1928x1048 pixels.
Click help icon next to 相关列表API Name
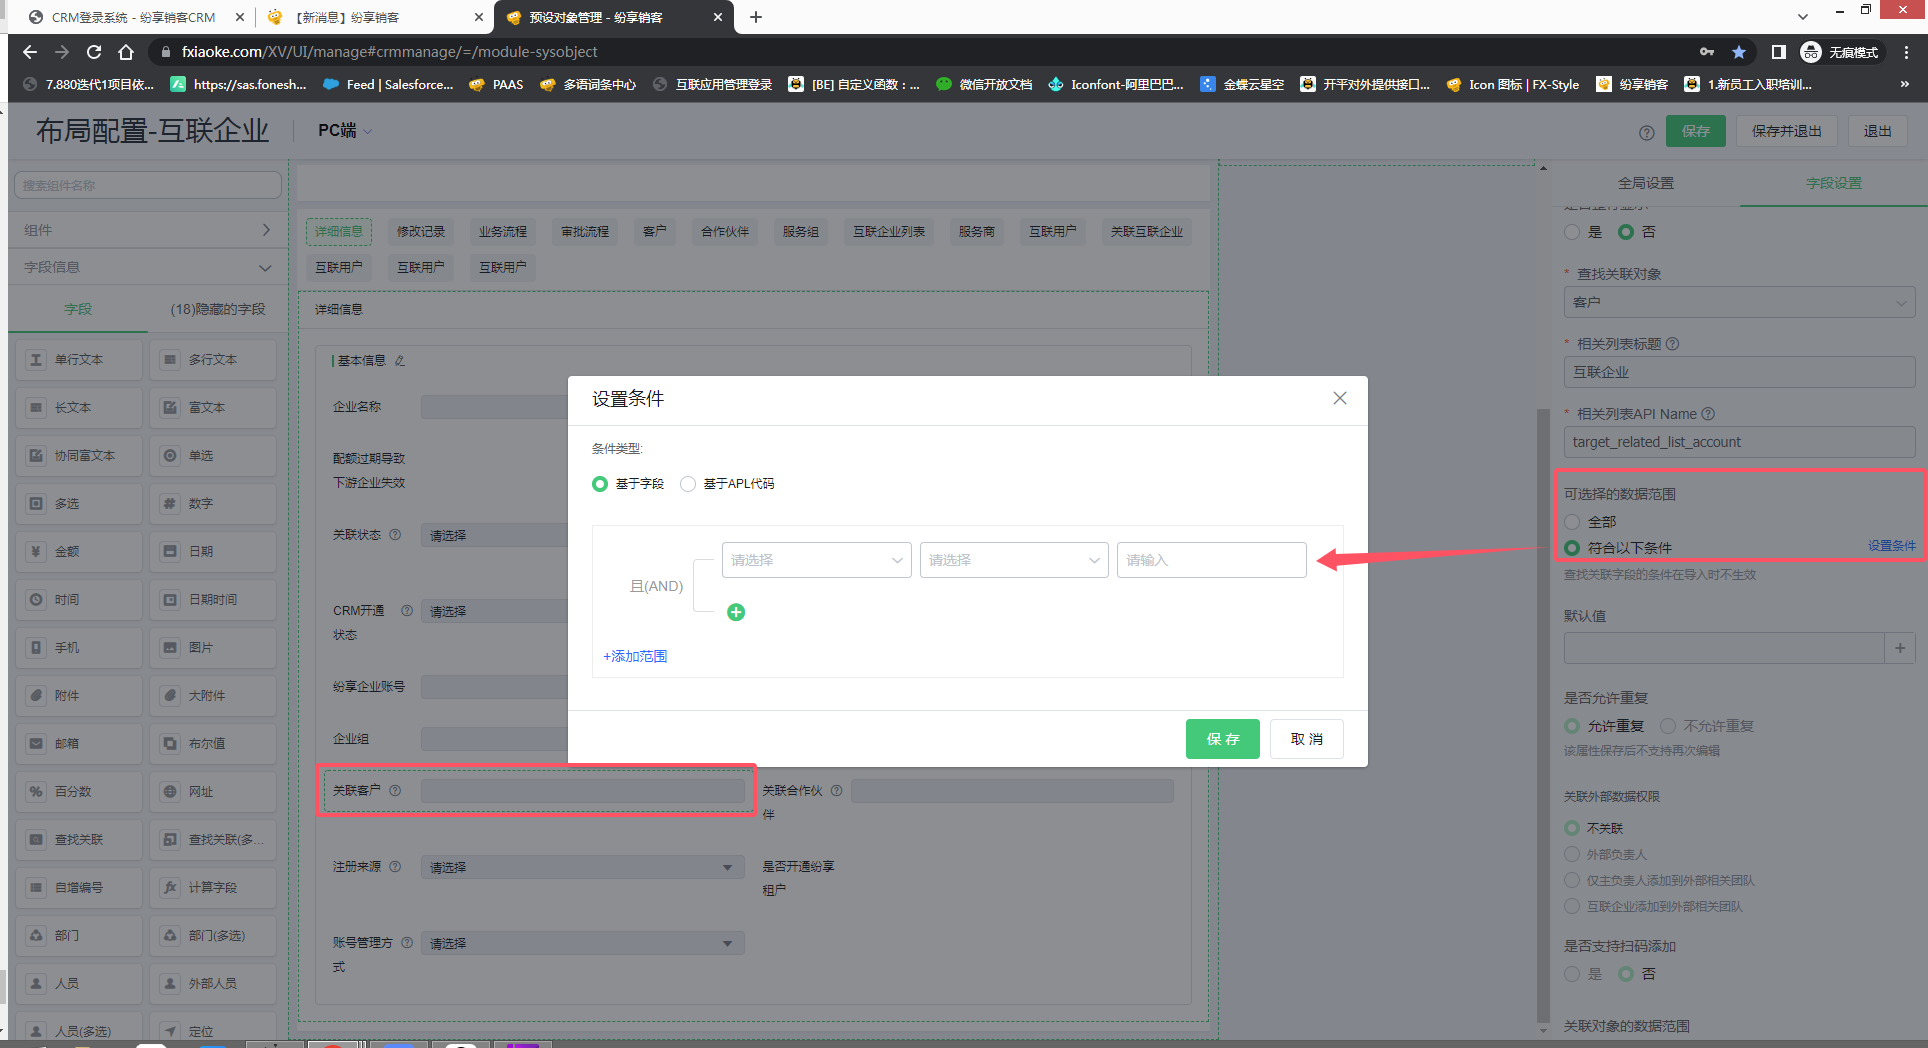pyautogui.click(x=1708, y=414)
